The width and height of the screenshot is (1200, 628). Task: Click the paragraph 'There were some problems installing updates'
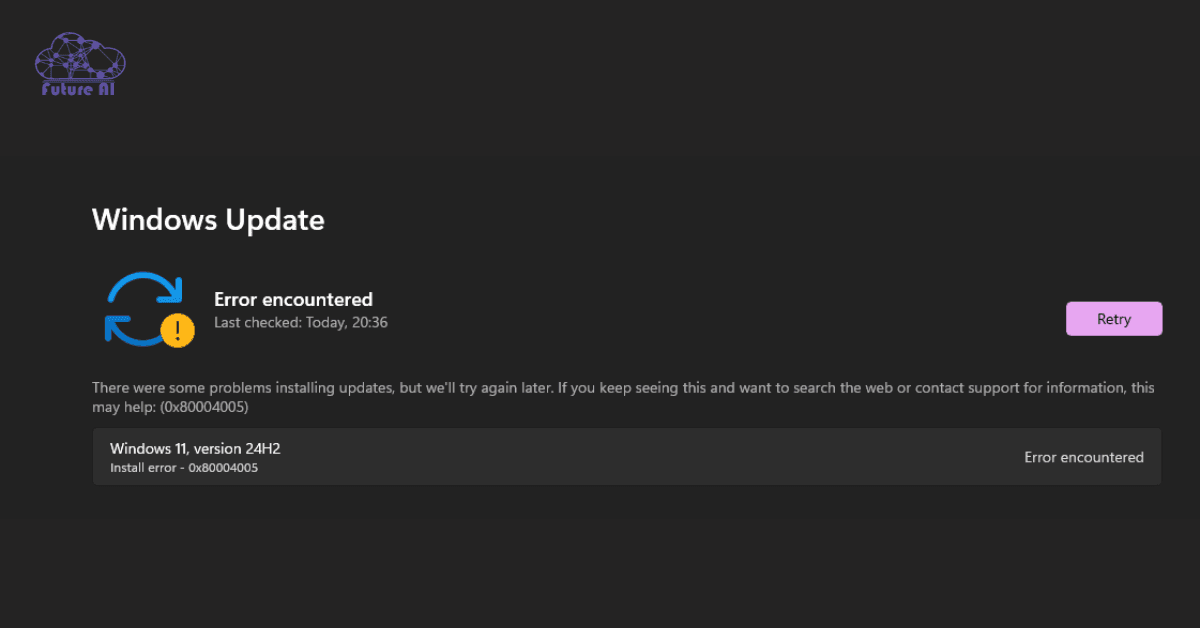(623, 397)
